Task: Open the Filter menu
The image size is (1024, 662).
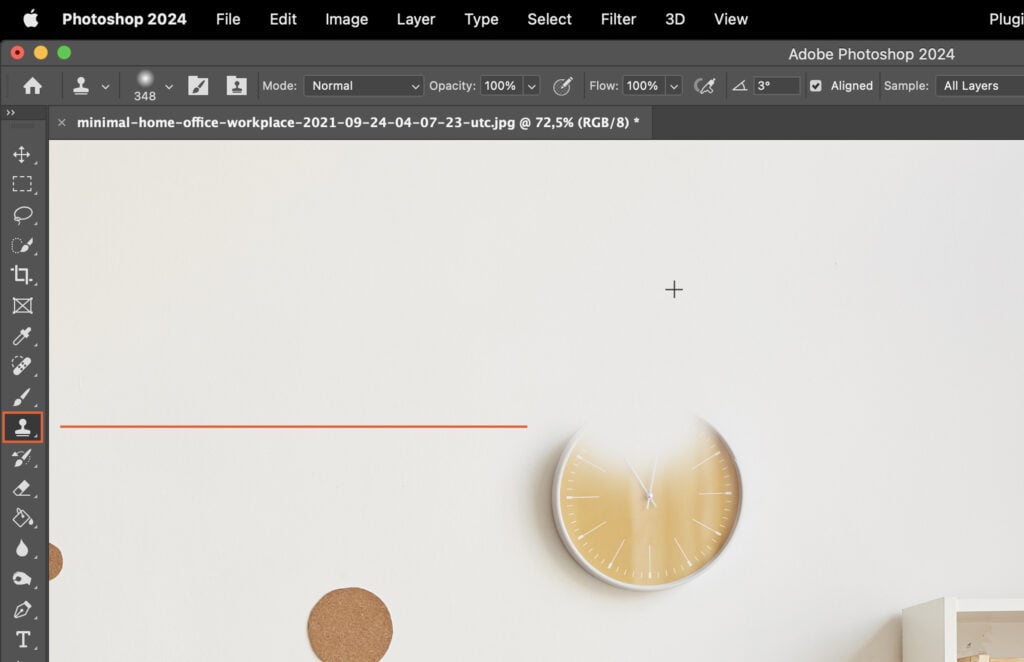Action: click(618, 18)
